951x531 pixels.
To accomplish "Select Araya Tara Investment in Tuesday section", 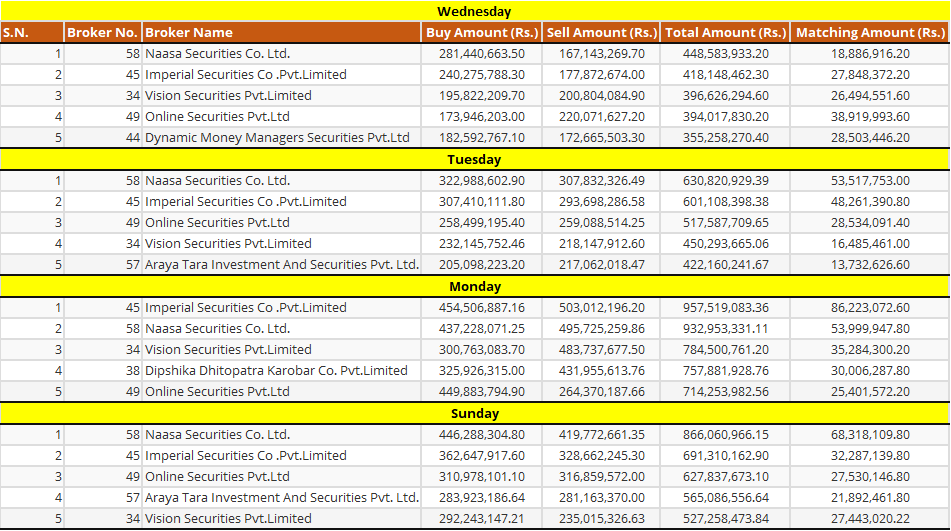I will 281,265.
